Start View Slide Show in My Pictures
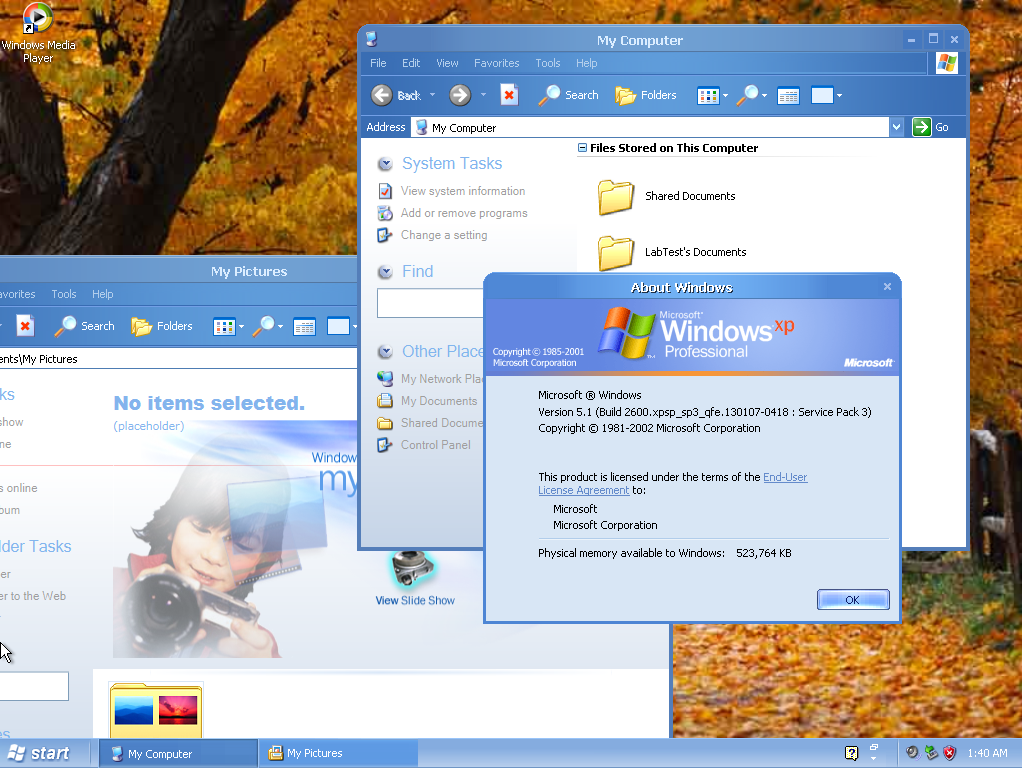The height and width of the screenshot is (768, 1022). coord(415,579)
